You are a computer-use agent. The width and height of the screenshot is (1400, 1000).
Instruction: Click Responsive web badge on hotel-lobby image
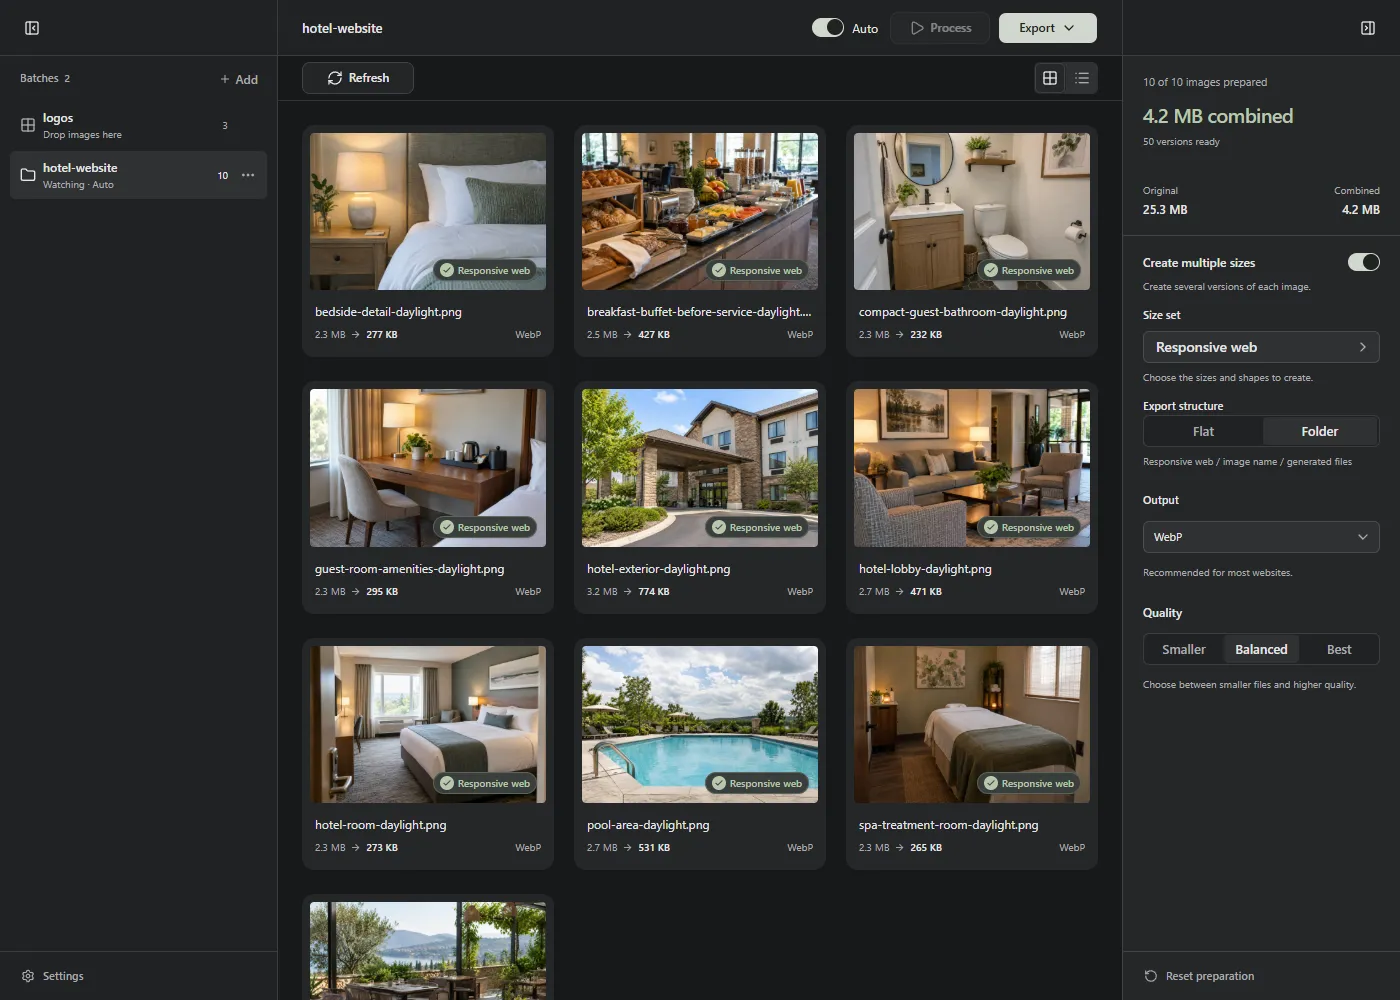tap(1029, 527)
